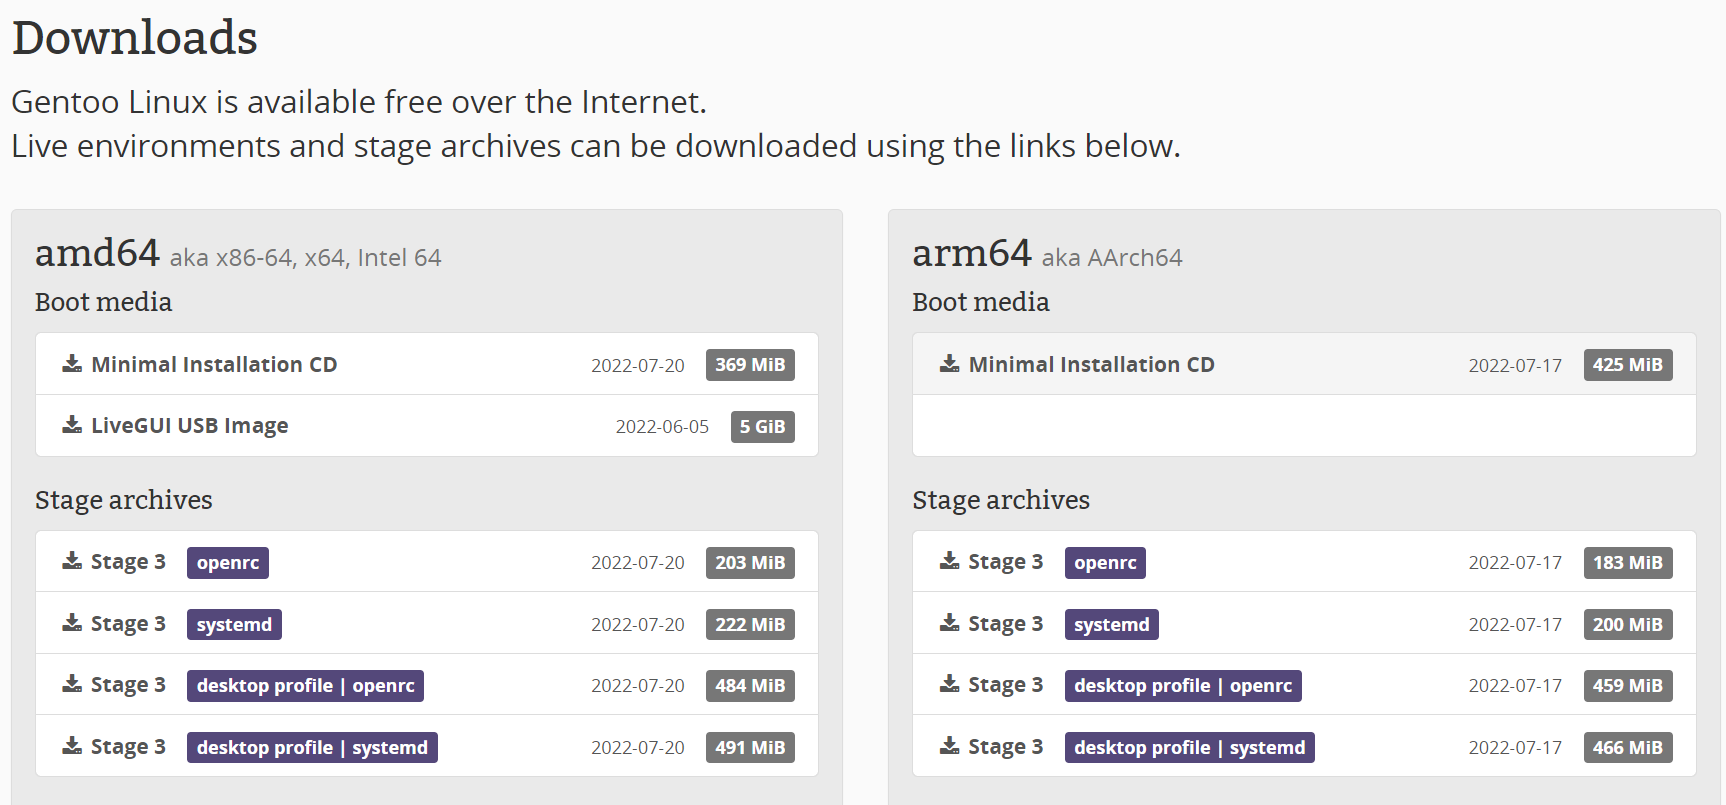Click the 5 GiB size label for LiveGUI image
Image resolution: width=1726 pixels, height=805 pixels.
[x=763, y=426]
